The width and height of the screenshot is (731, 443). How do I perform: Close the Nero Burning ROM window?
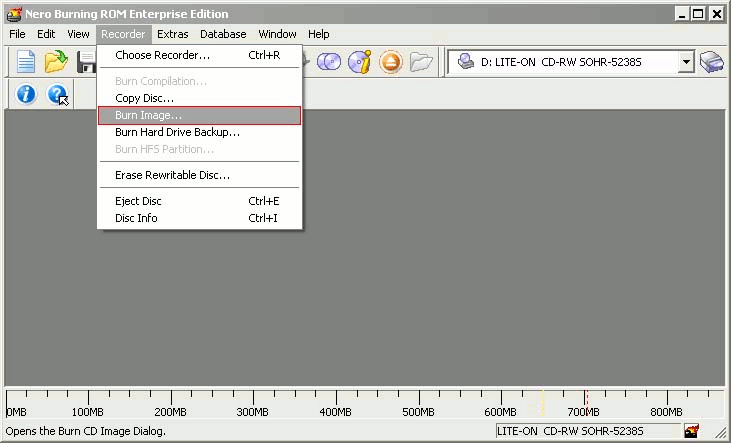pos(717,14)
